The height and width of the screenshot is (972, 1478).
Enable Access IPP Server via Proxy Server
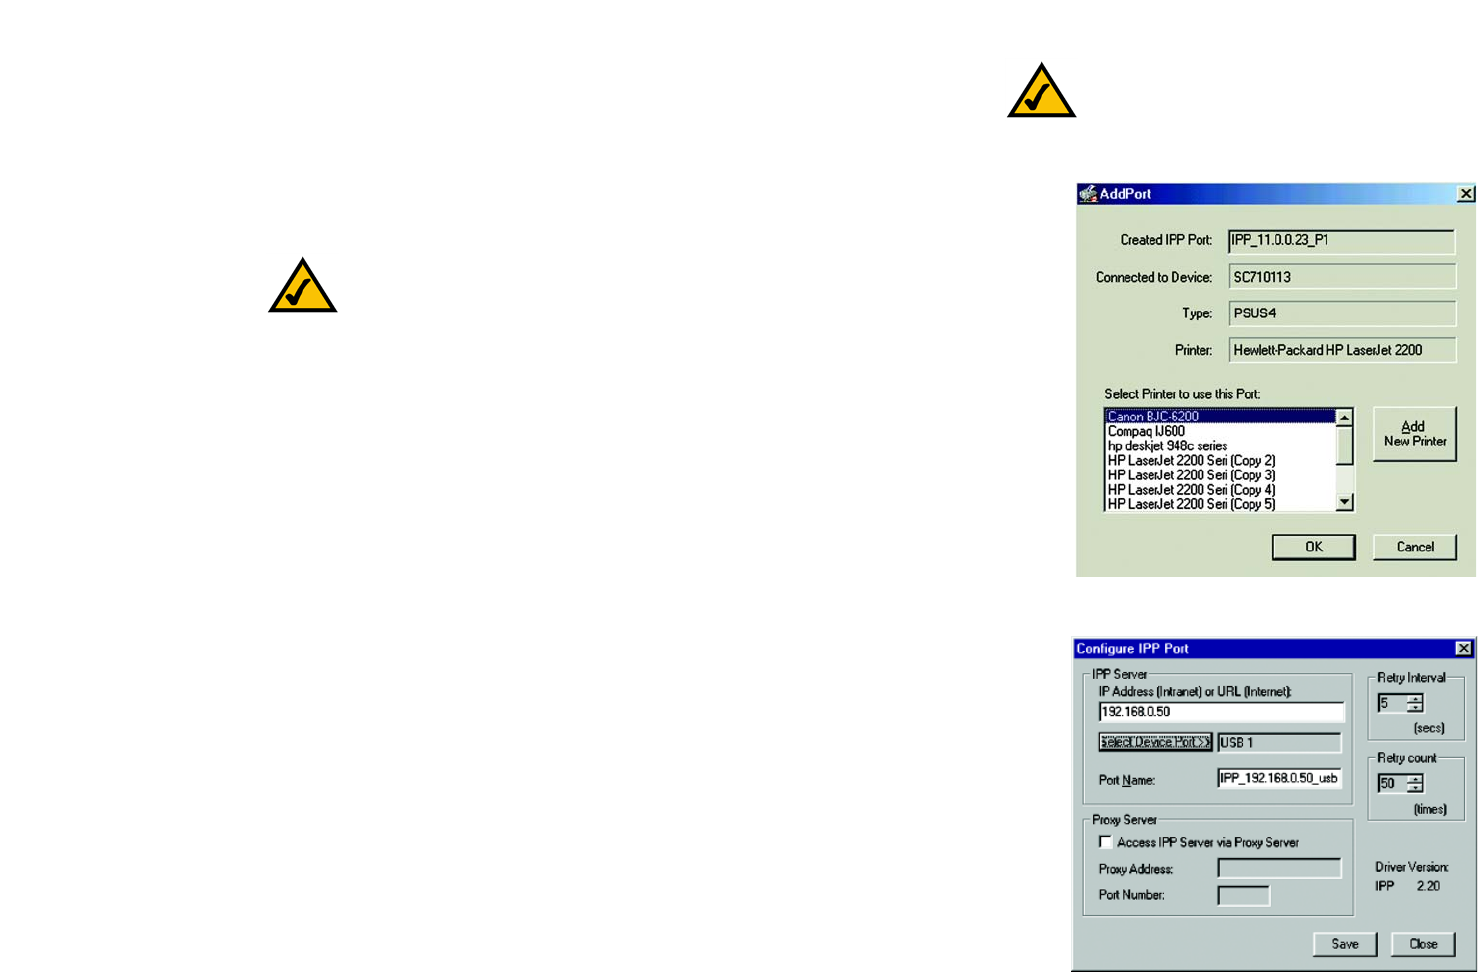tap(1105, 842)
